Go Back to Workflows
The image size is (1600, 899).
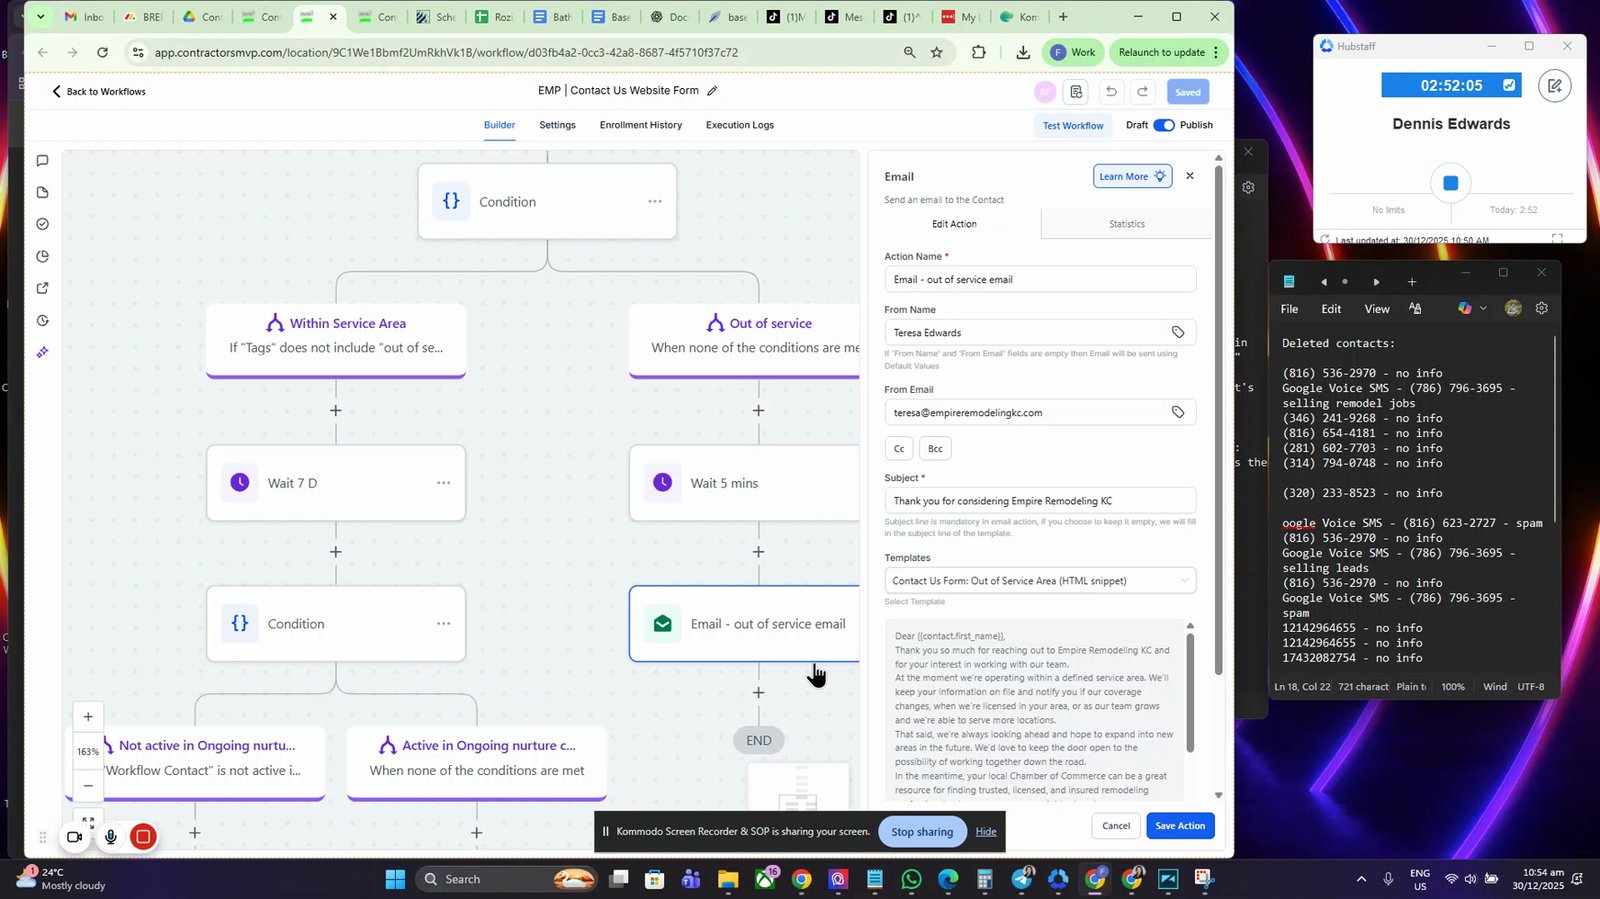pyautogui.click(x=99, y=91)
